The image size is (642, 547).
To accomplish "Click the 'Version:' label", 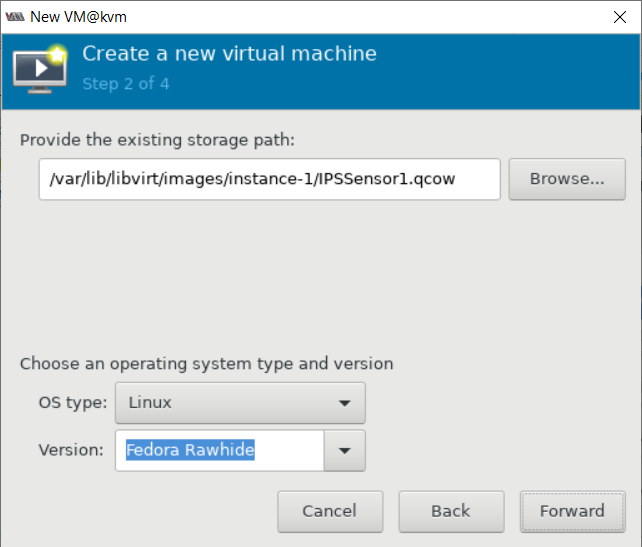I will pos(71,450).
